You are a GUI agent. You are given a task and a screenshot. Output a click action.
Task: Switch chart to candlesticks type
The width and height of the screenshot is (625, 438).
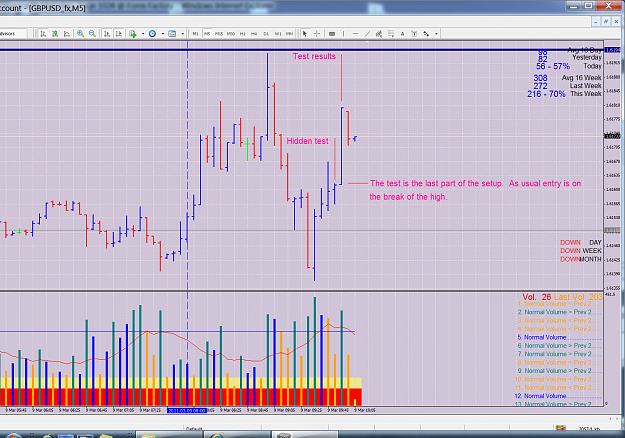tap(55, 34)
